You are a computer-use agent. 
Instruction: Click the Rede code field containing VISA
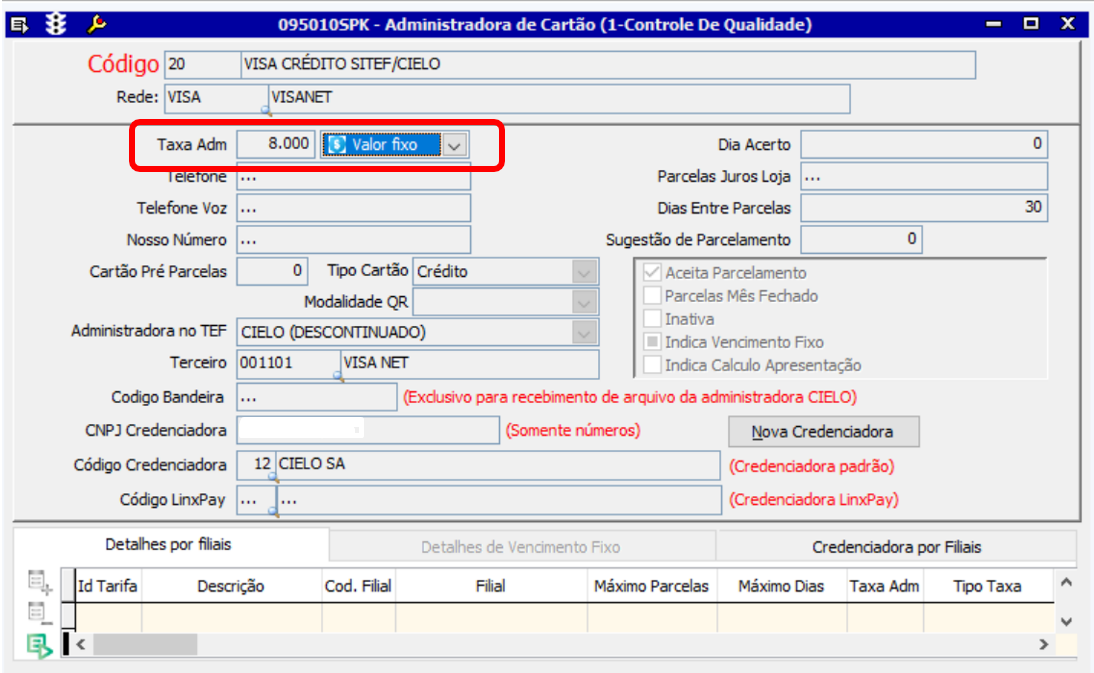click(216, 98)
